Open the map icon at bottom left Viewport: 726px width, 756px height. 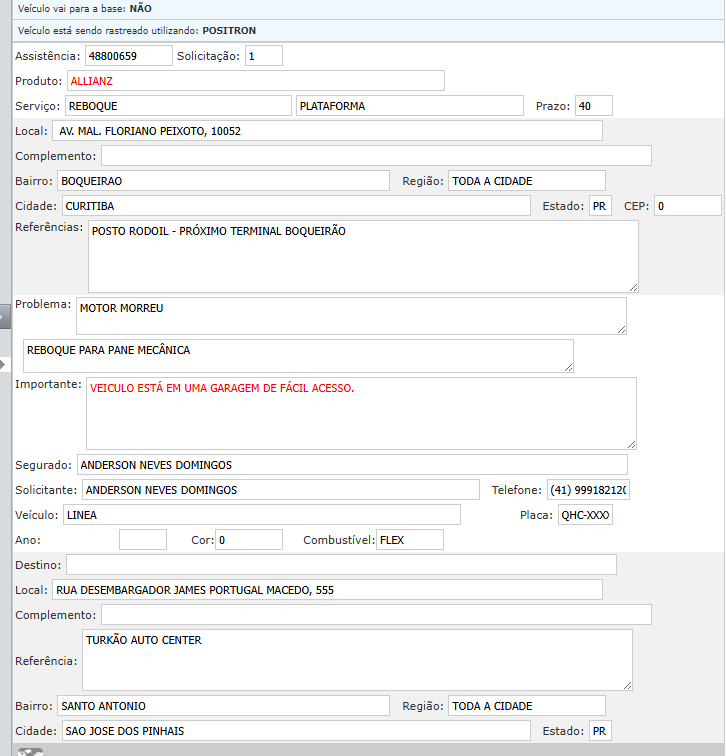tap(30, 751)
